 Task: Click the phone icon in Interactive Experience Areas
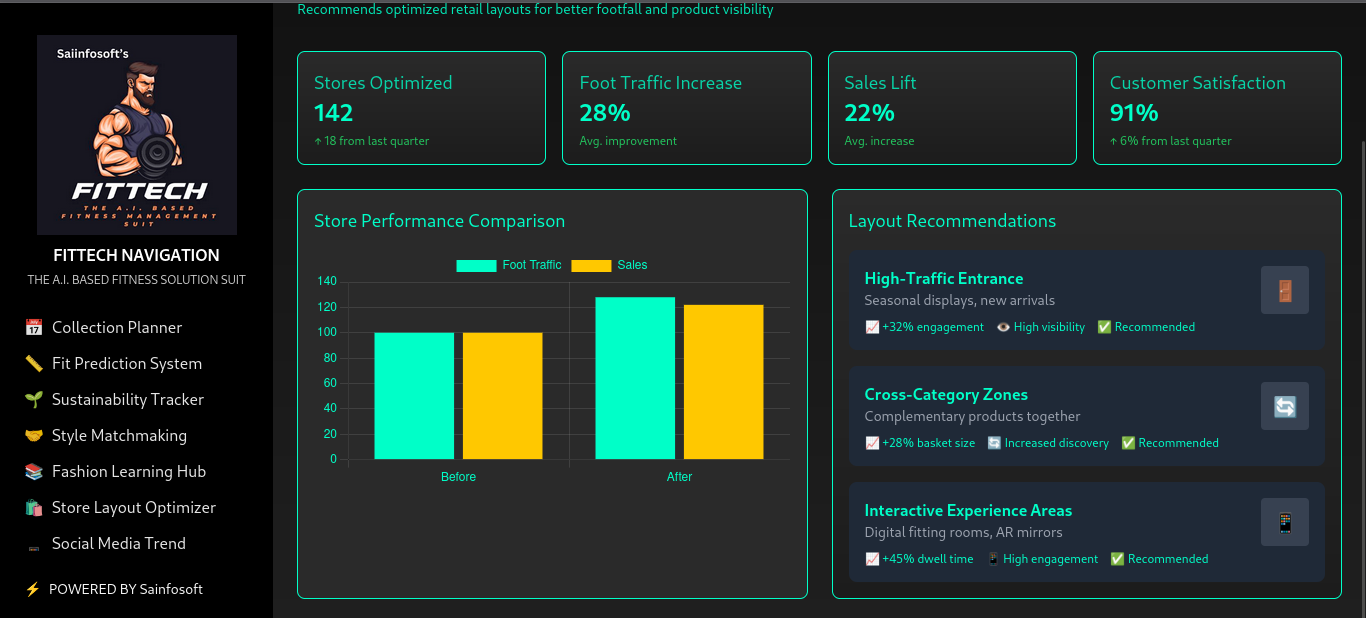click(1284, 522)
